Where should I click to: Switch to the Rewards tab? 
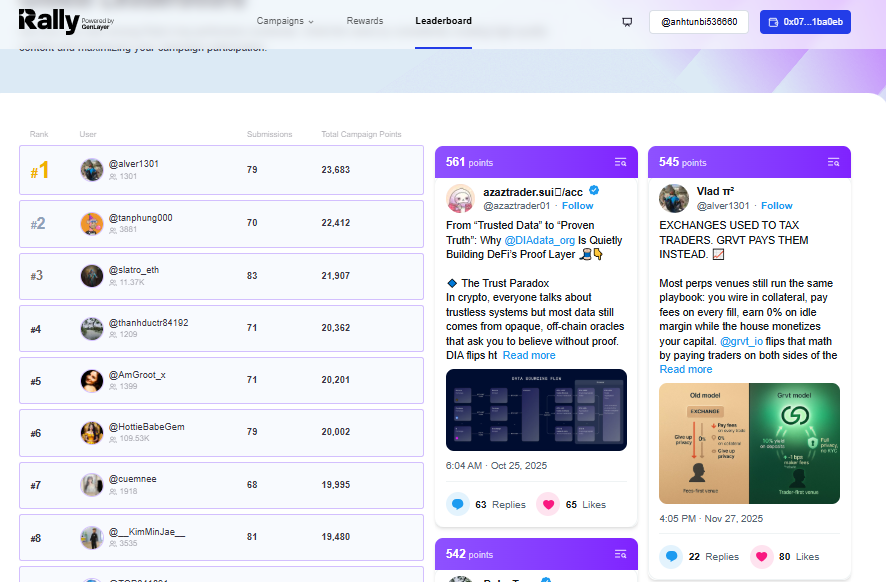coord(364,20)
